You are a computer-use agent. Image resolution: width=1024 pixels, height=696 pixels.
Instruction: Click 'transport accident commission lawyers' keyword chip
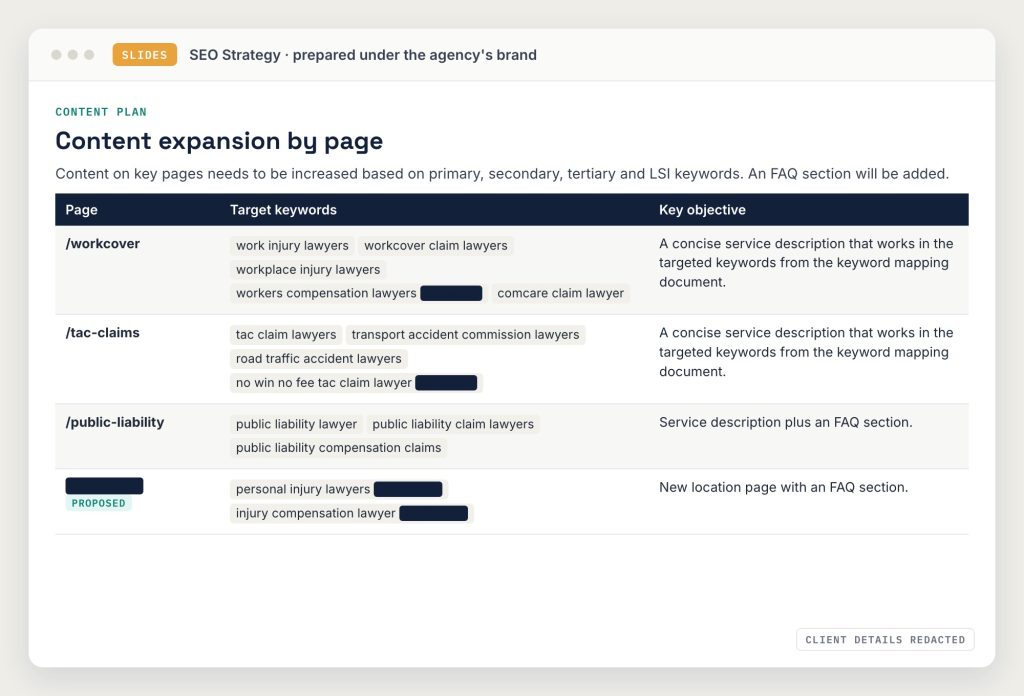[466, 334]
